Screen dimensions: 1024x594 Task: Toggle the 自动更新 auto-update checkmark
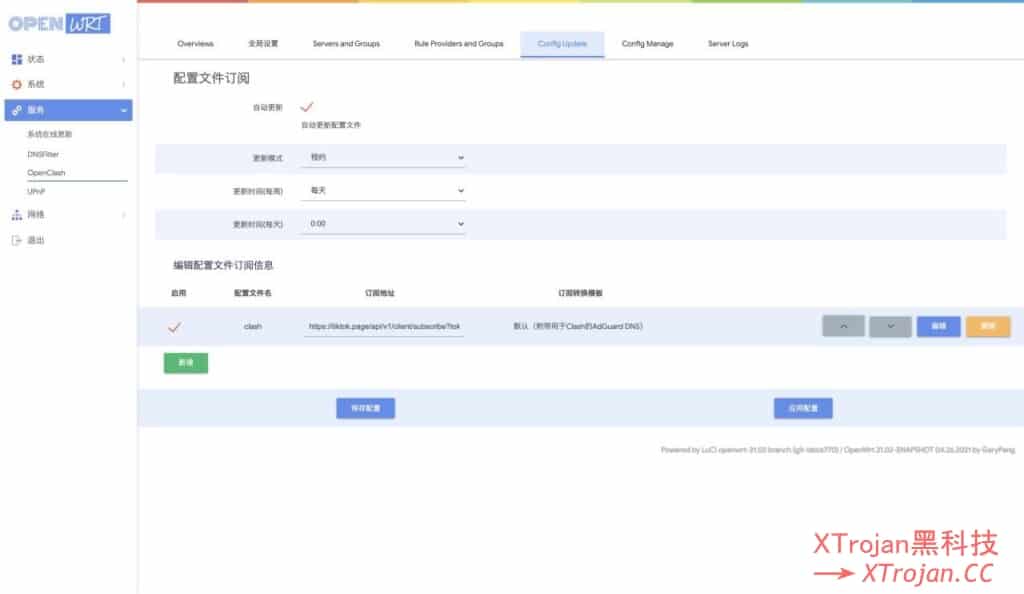pyautogui.click(x=307, y=106)
